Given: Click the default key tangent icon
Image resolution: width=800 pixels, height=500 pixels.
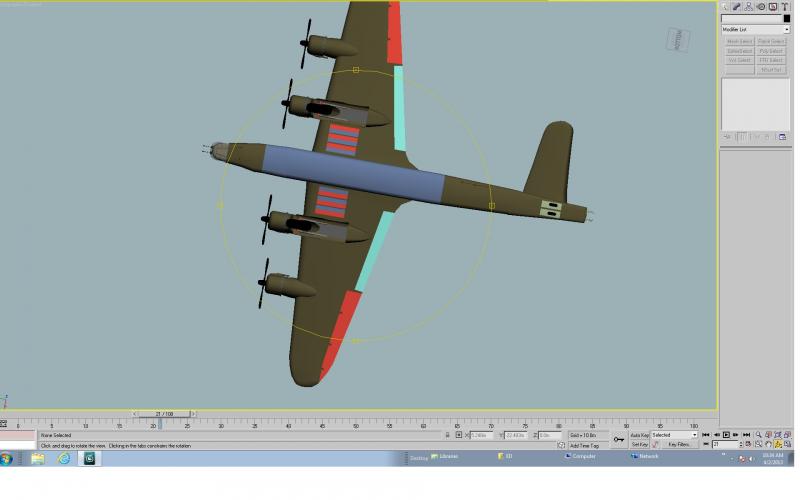Looking at the screenshot, I should (655, 444).
